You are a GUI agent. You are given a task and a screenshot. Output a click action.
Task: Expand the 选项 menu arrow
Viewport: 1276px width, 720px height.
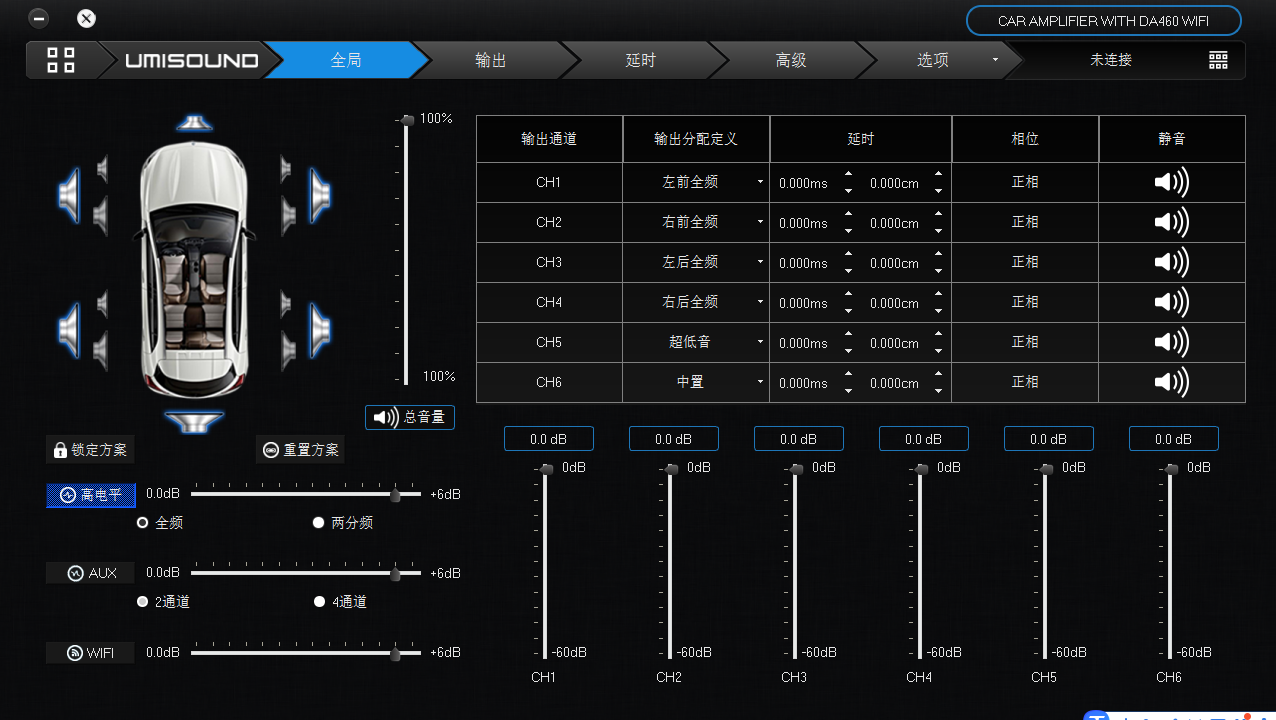tap(995, 60)
